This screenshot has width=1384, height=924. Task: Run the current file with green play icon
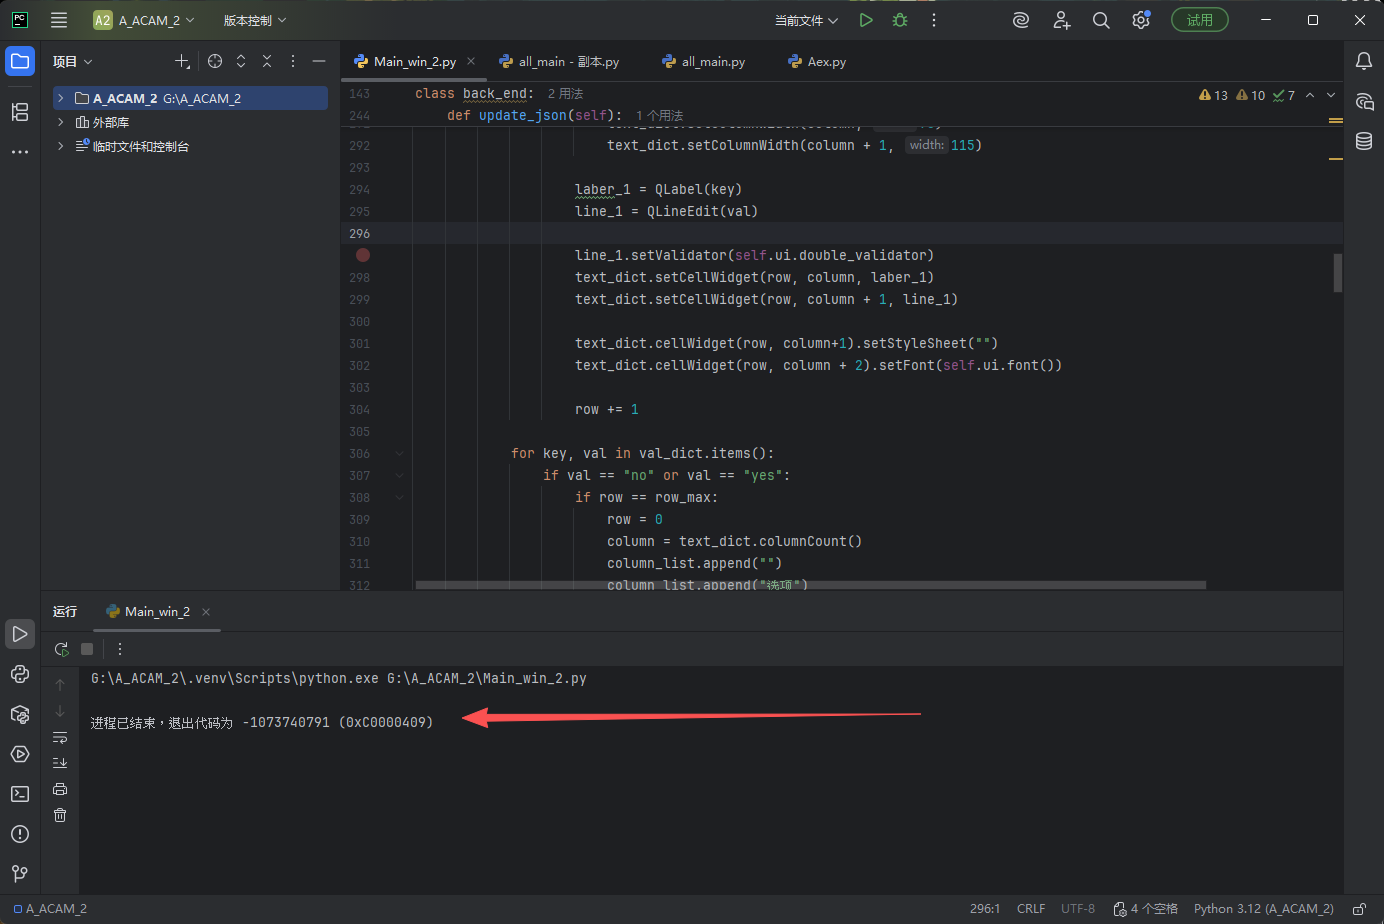[865, 19]
